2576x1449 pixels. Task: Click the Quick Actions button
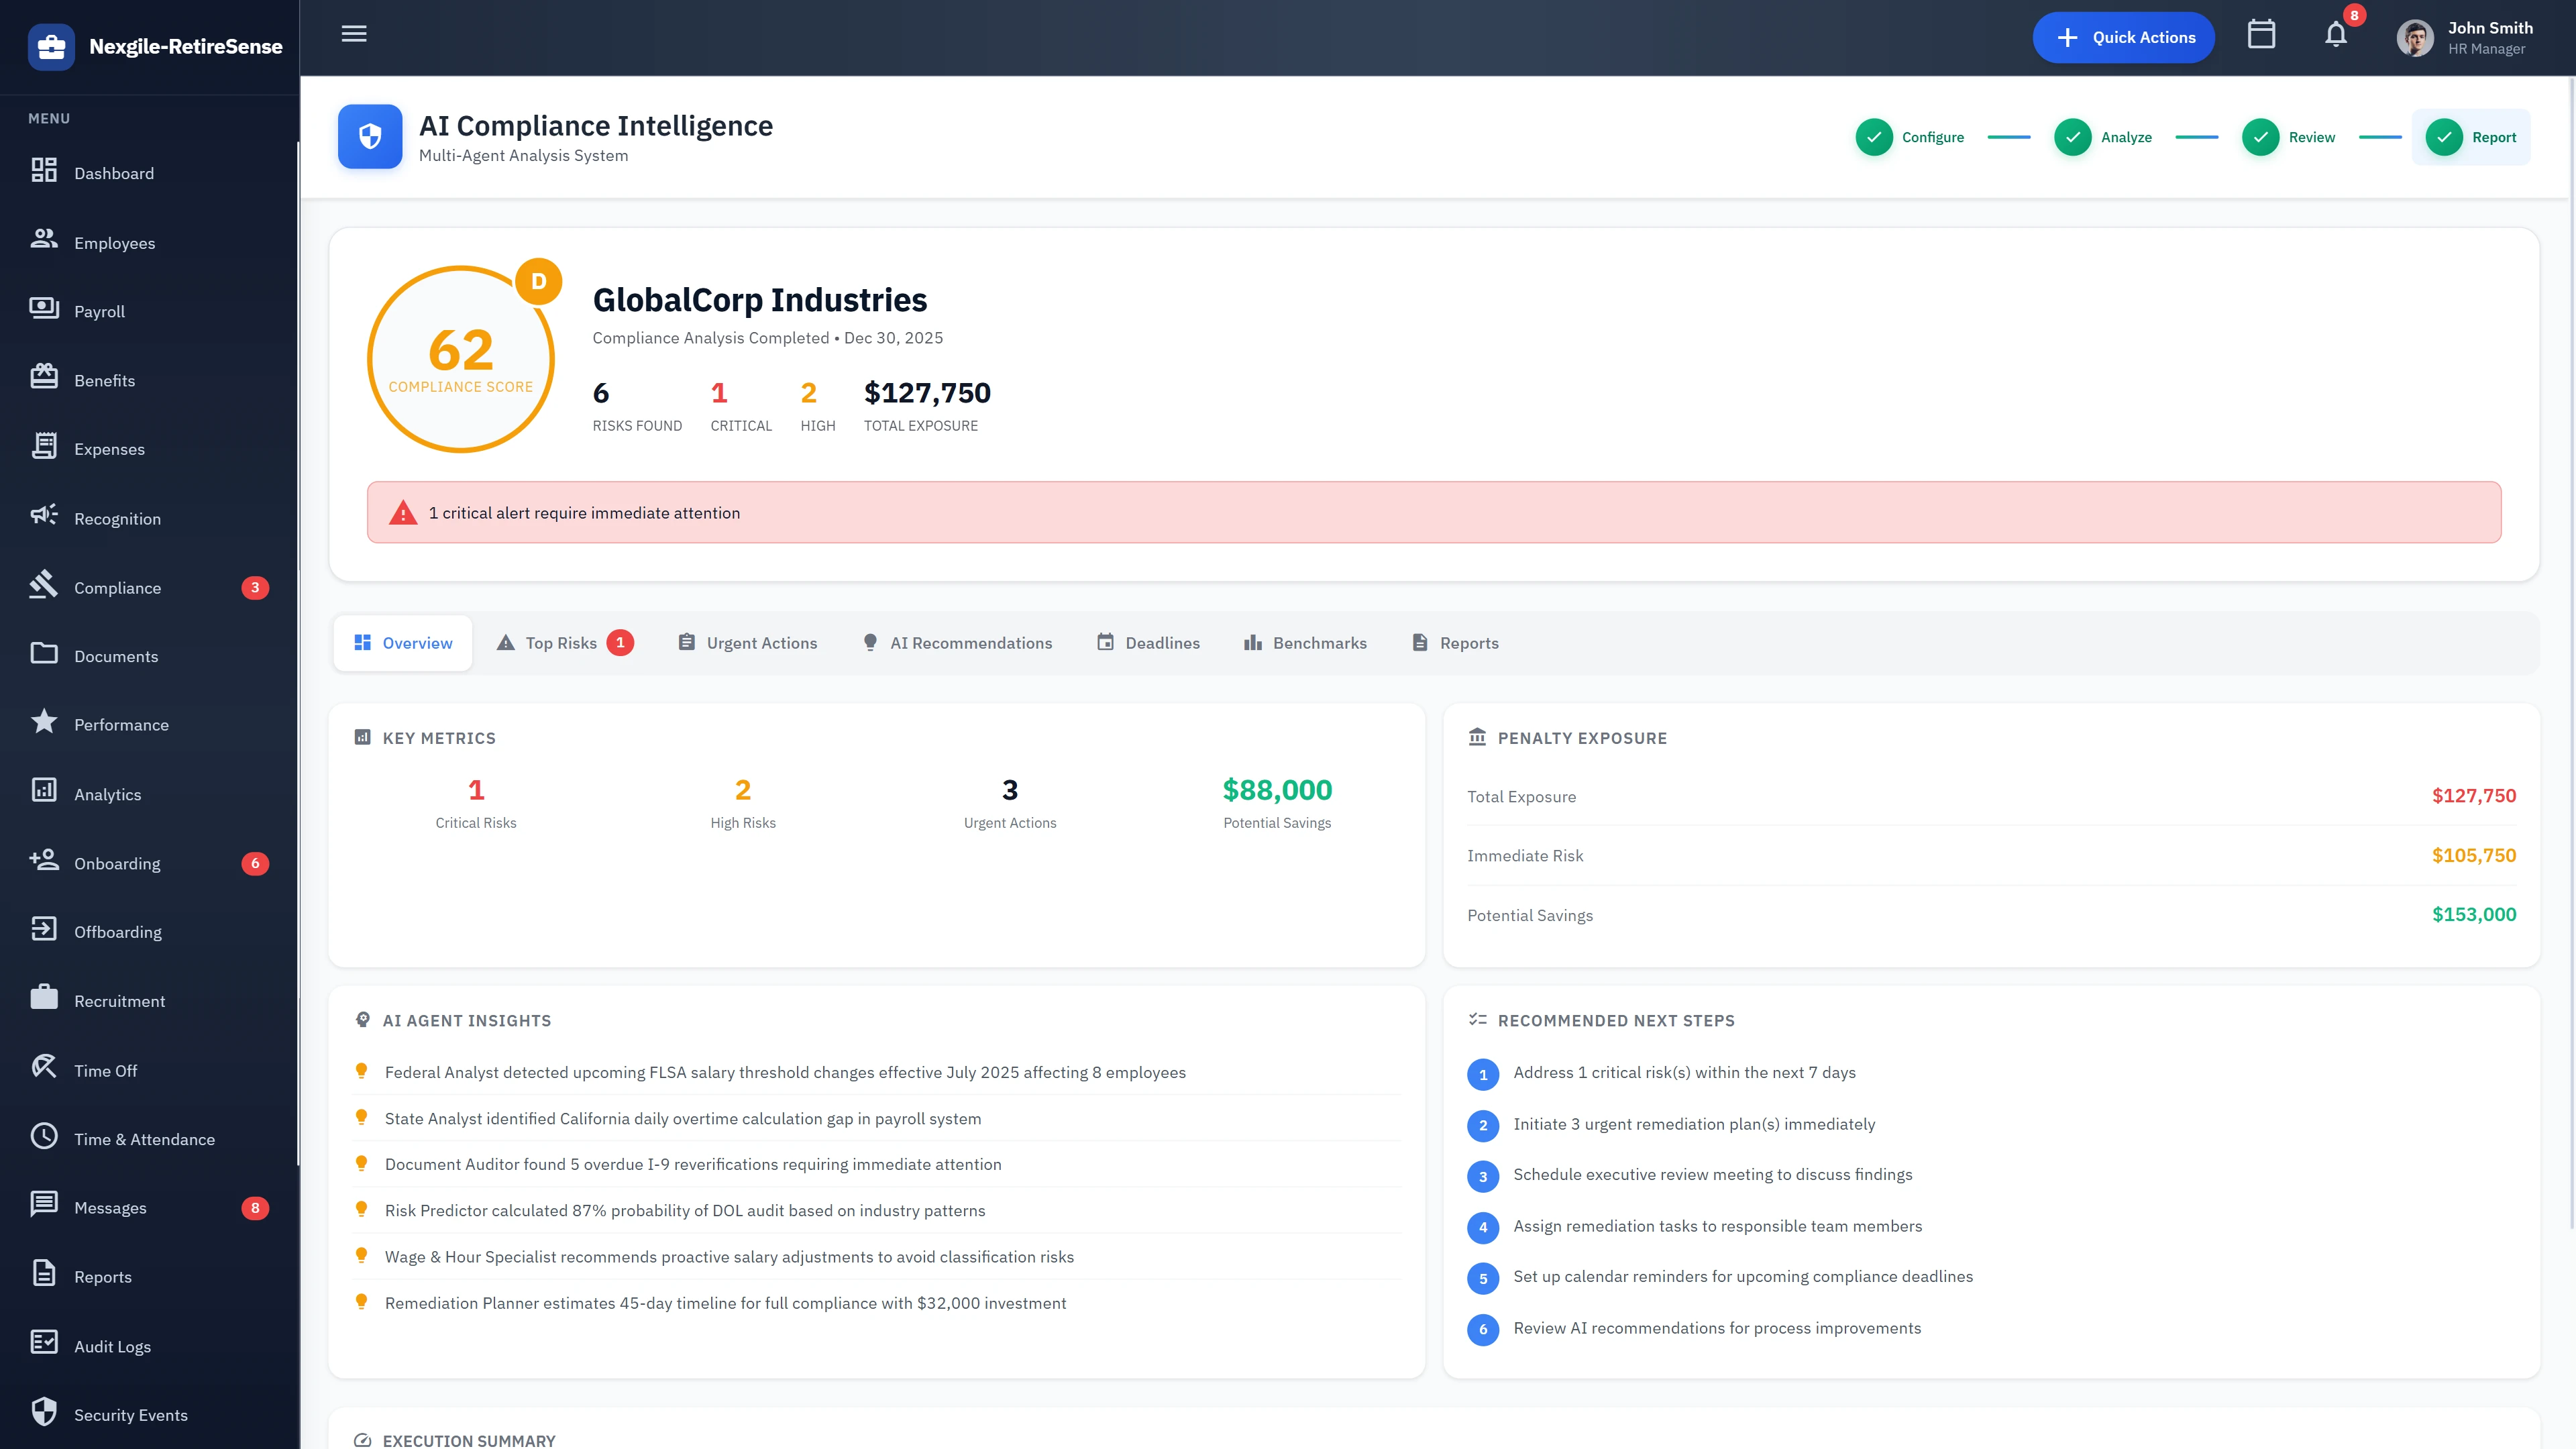2123,36
